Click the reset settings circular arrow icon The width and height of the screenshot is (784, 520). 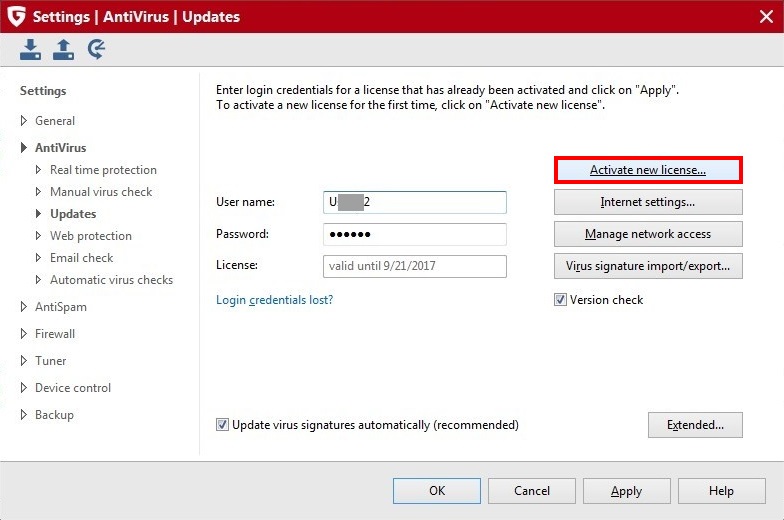click(96, 50)
